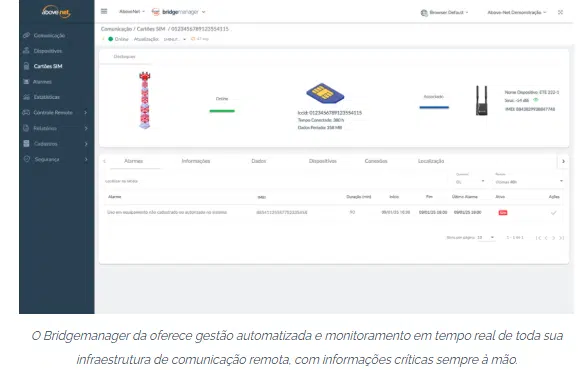
Task: Click the Duração (min) column header
Action: pos(358,197)
